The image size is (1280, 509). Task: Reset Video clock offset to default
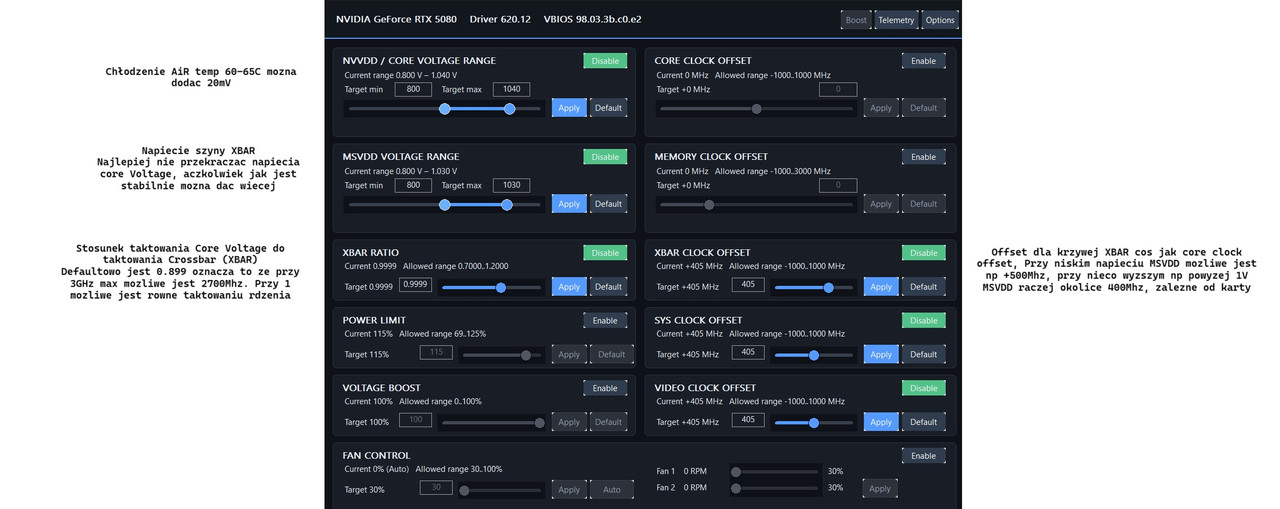[923, 422]
